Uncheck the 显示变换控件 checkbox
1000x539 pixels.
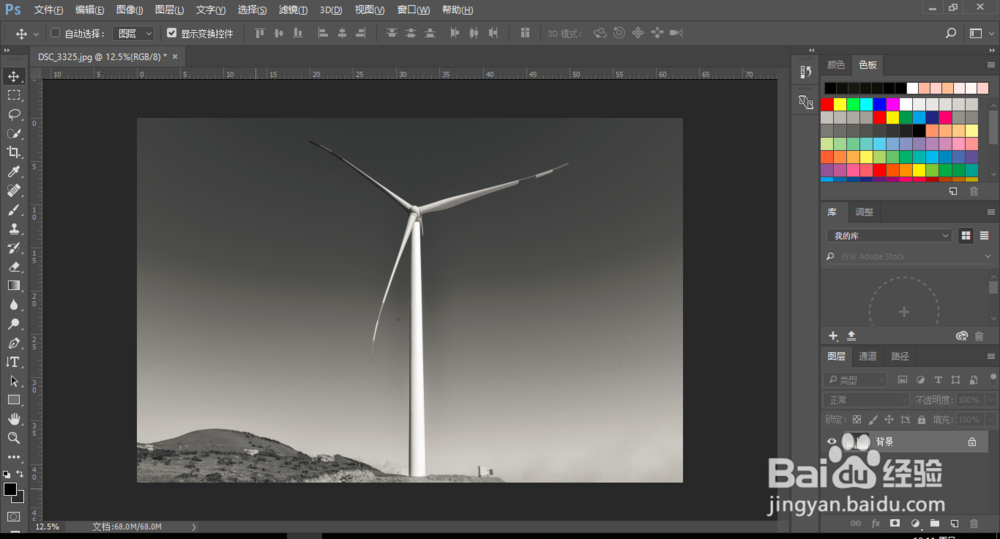[172, 33]
